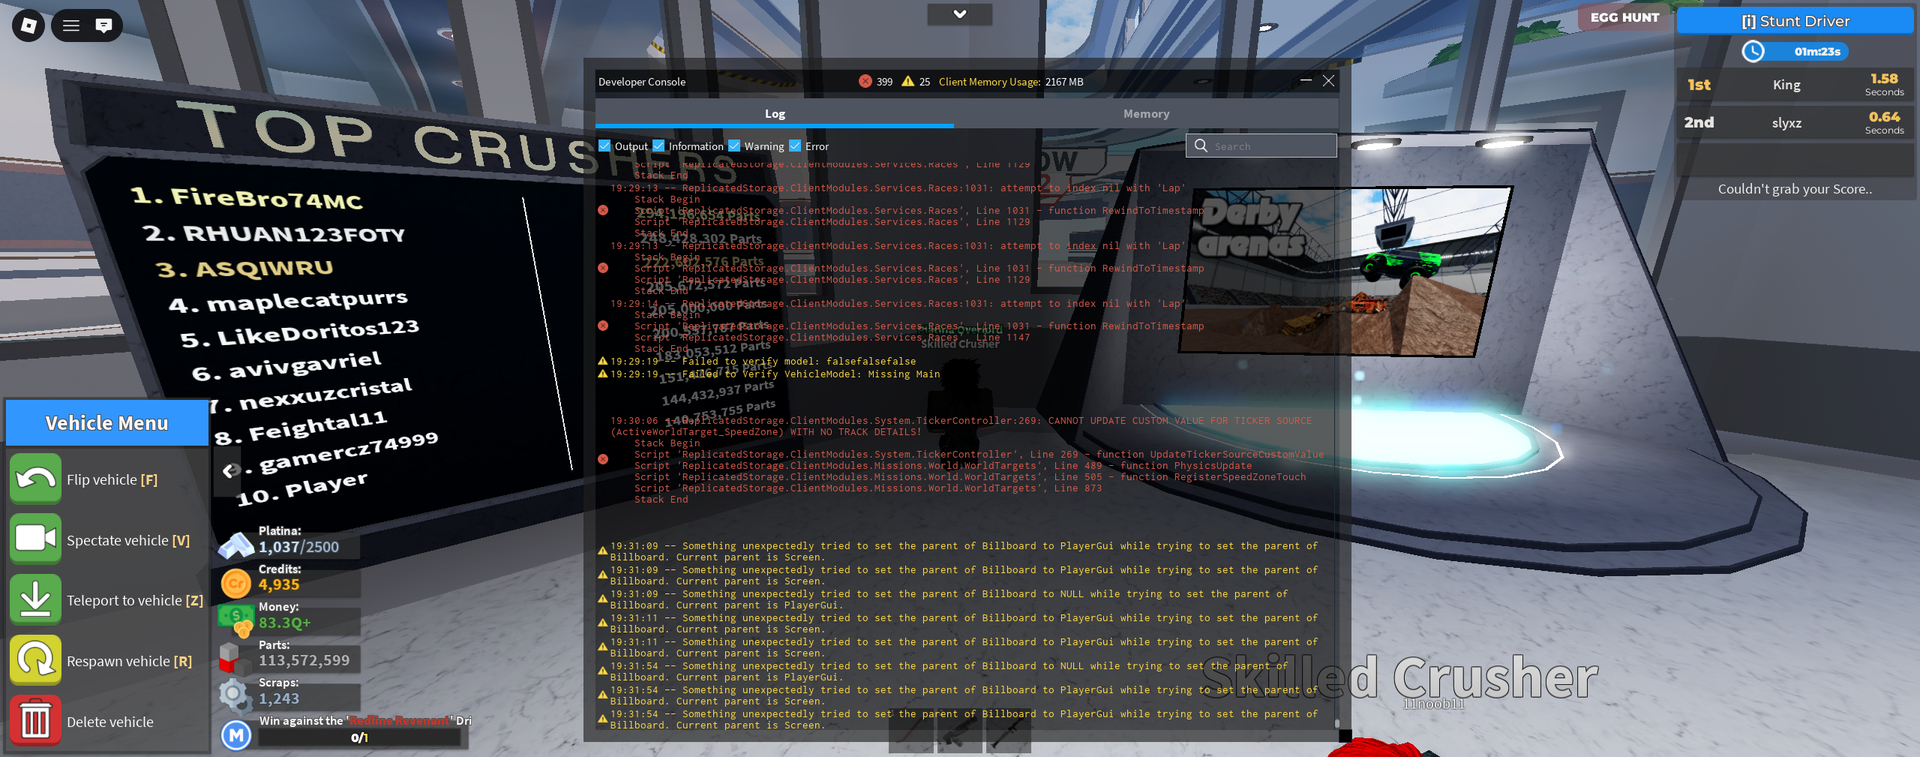The height and width of the screenshot is (757, 1920).
Task: Switch to the Memory tab
Action: tap(1146, 114)
